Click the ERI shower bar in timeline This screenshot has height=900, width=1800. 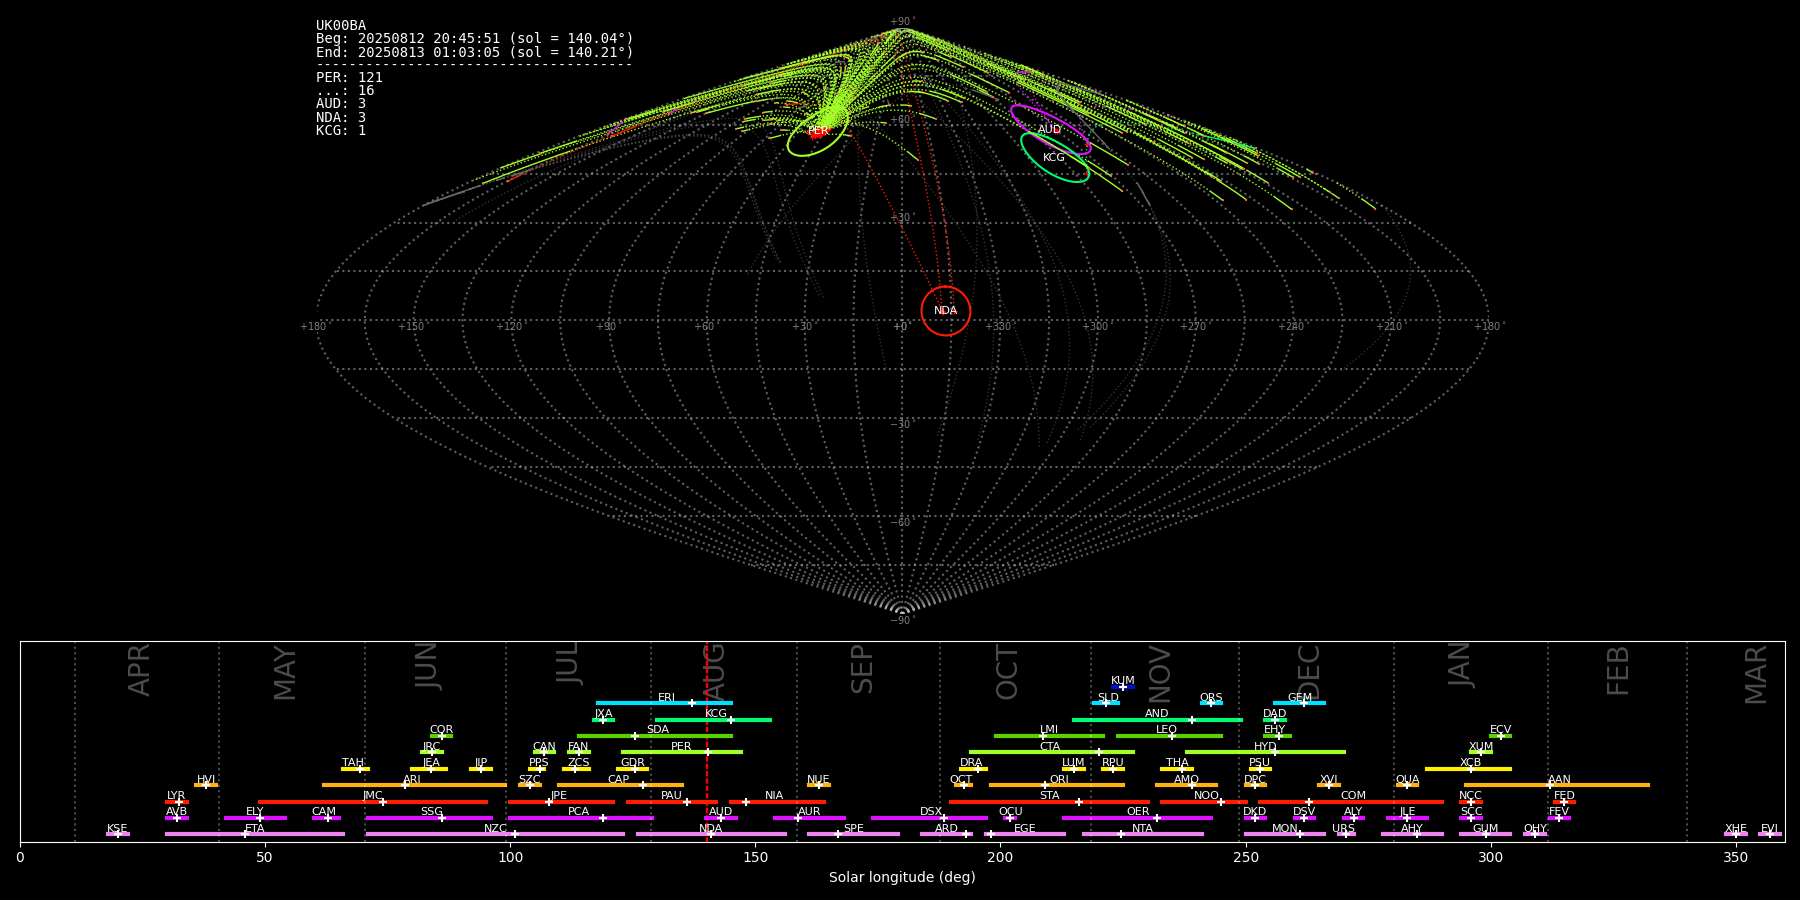[x=664, y=703]
